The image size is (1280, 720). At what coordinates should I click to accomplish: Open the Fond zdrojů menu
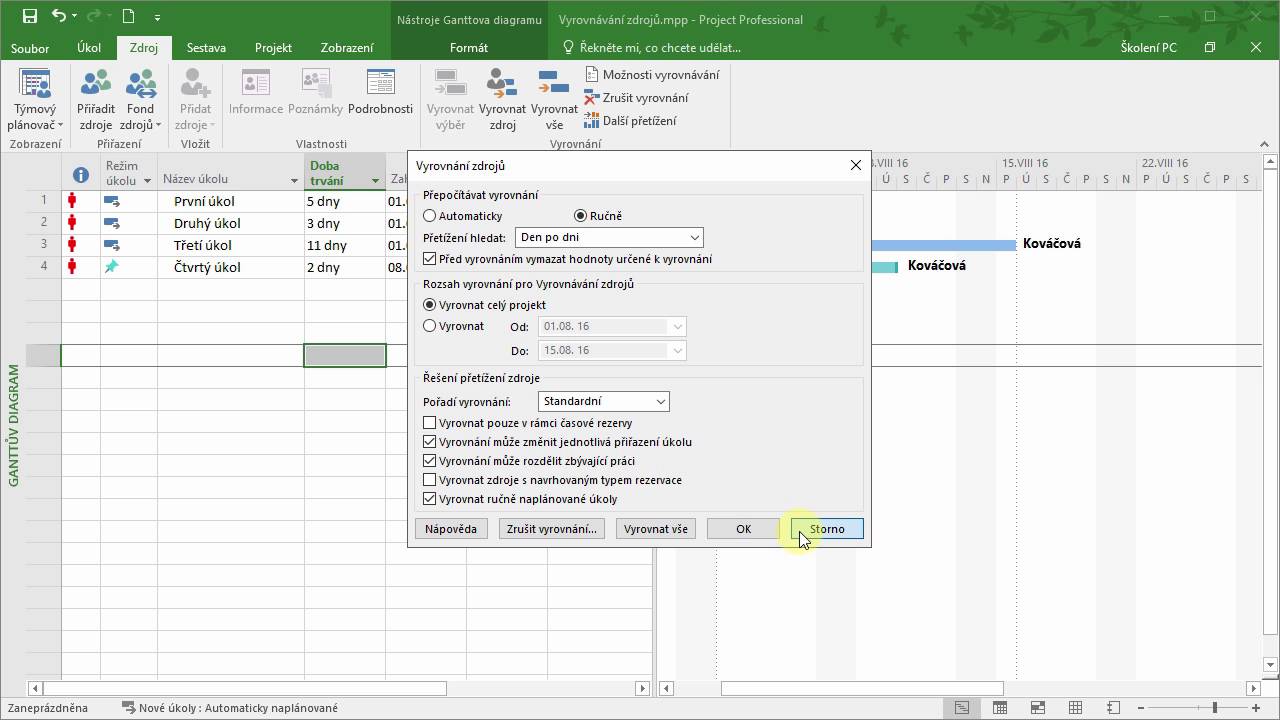(x=140, y=100)
